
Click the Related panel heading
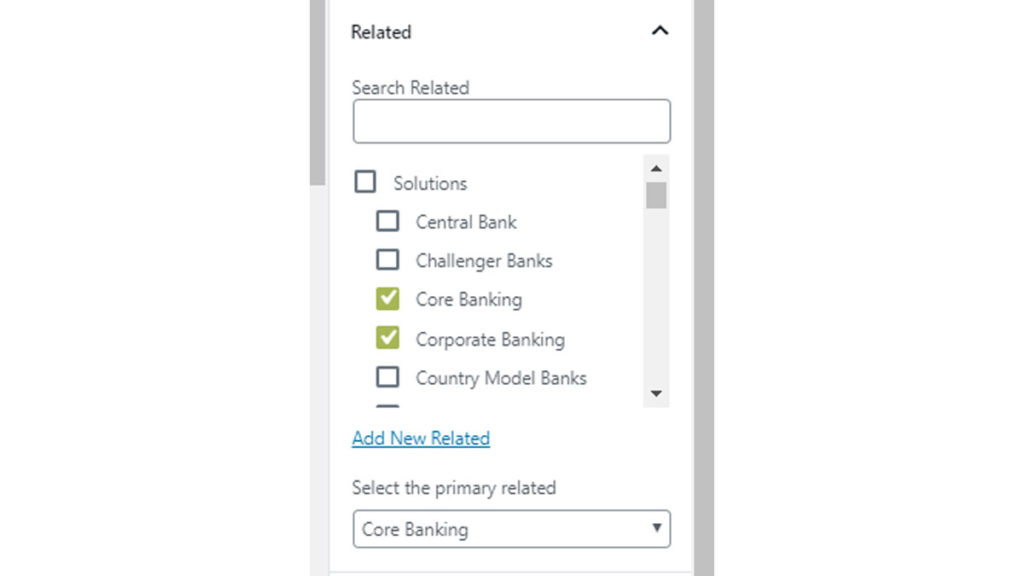pos(381,32)
